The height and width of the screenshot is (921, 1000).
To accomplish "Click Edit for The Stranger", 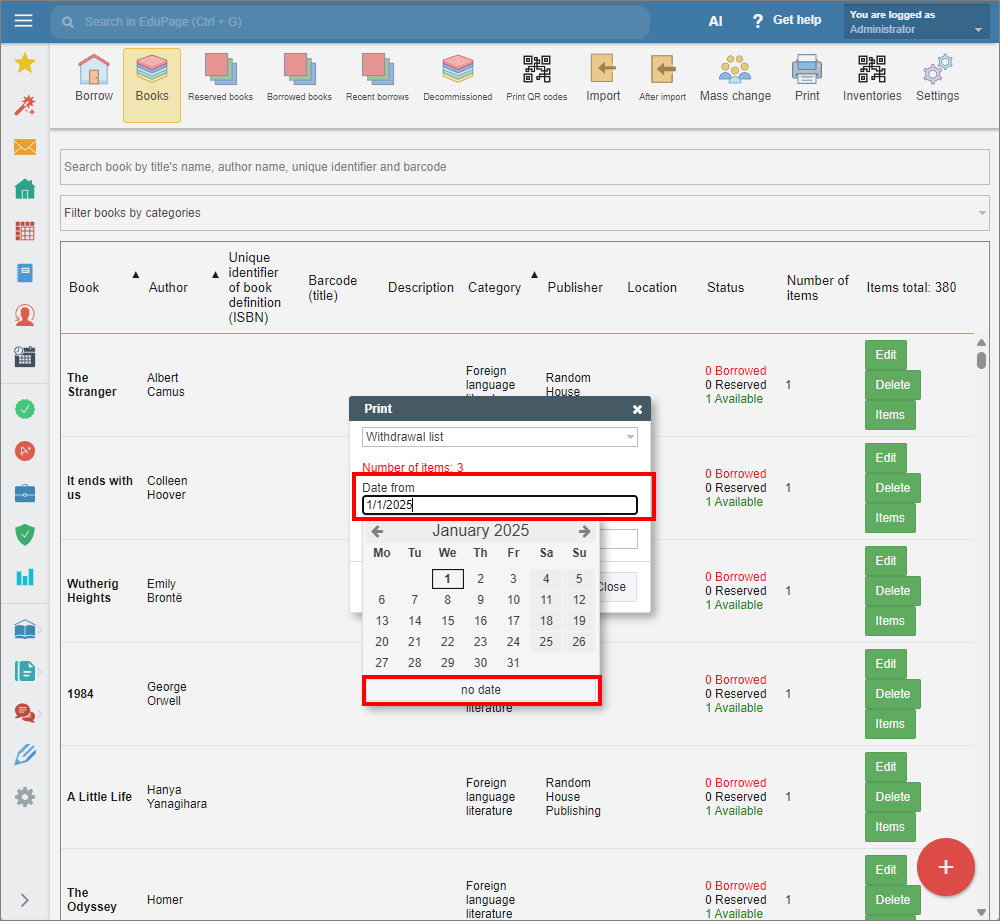I will point(885,355).
